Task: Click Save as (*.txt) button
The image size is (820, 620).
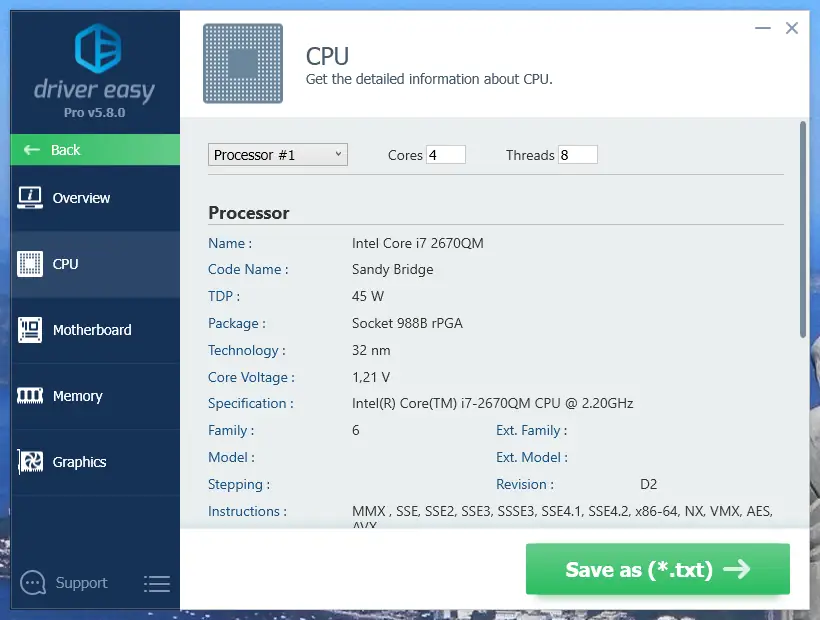Action: point(657,570)
